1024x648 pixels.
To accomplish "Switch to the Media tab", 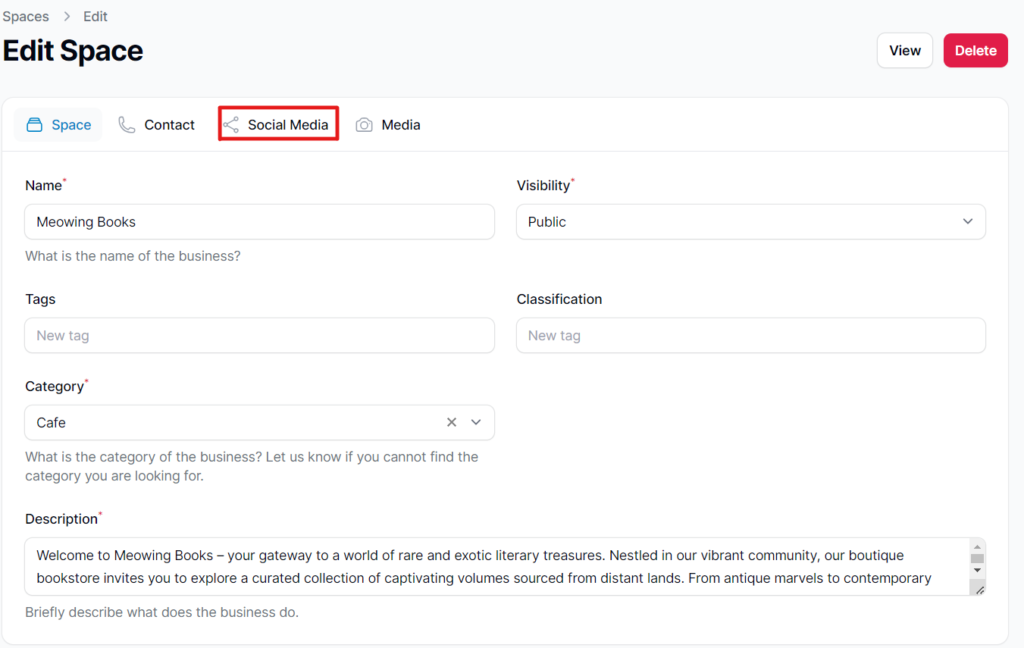I will [388, 125].
